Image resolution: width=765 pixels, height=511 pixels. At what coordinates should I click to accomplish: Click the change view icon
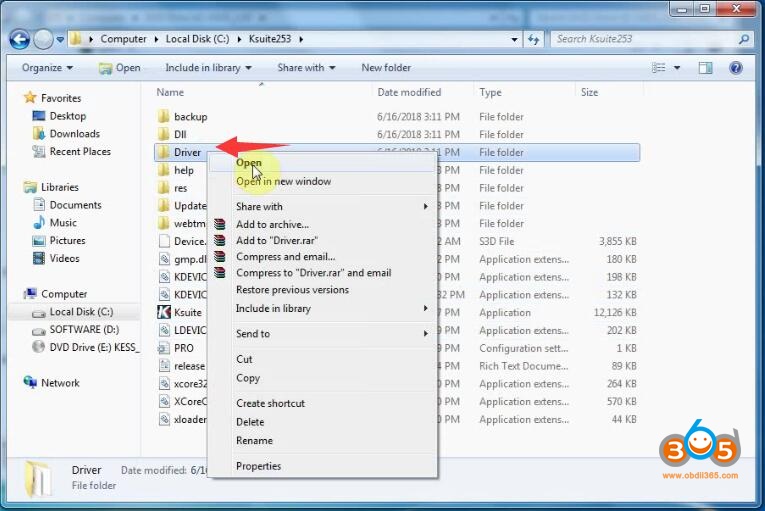pyautogui.click(x=658, y=68)
